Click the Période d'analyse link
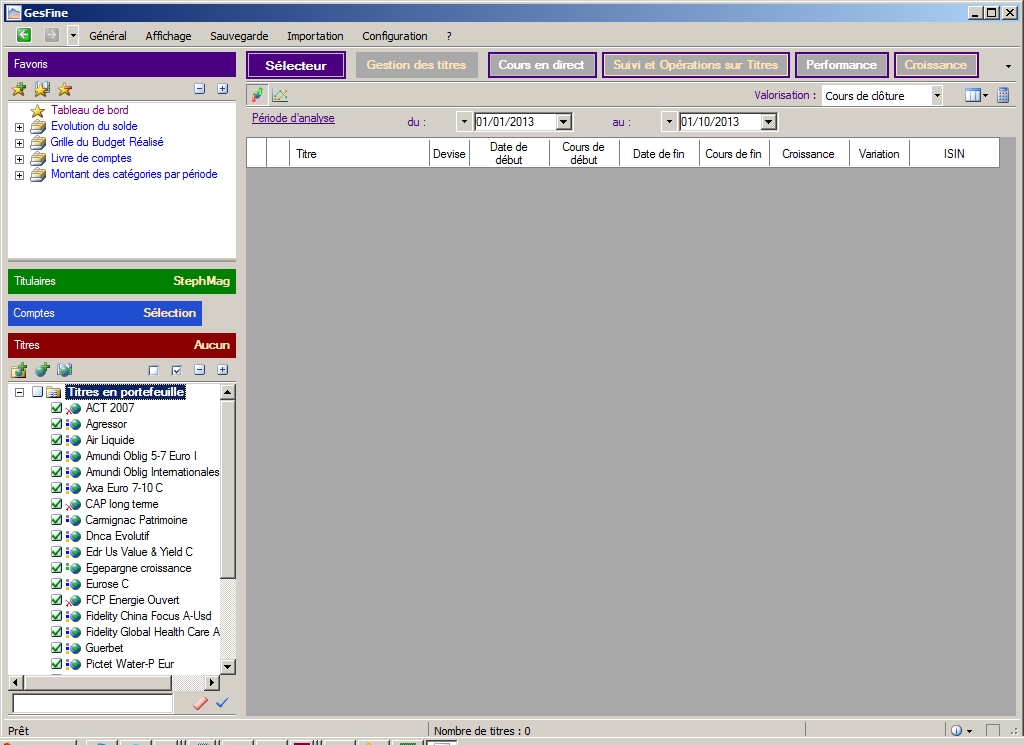 click(293, 118)
